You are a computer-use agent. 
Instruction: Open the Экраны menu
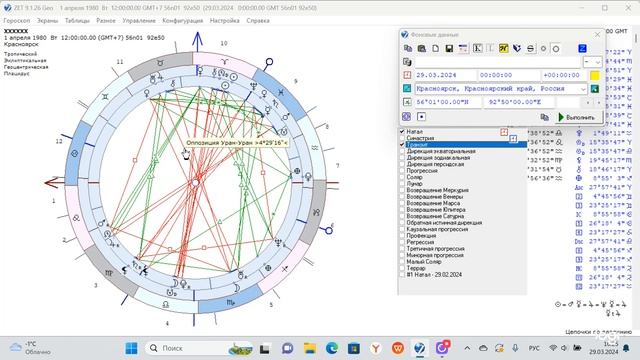tap(47, 20)
